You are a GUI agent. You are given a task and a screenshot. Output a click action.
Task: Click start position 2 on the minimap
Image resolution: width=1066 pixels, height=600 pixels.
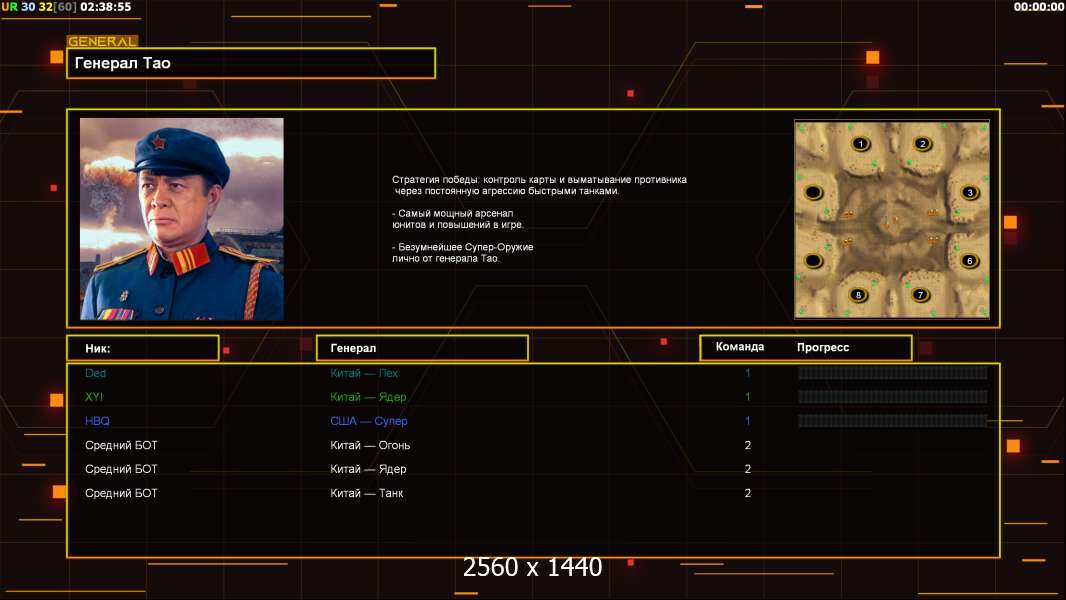tap(922, 143)
